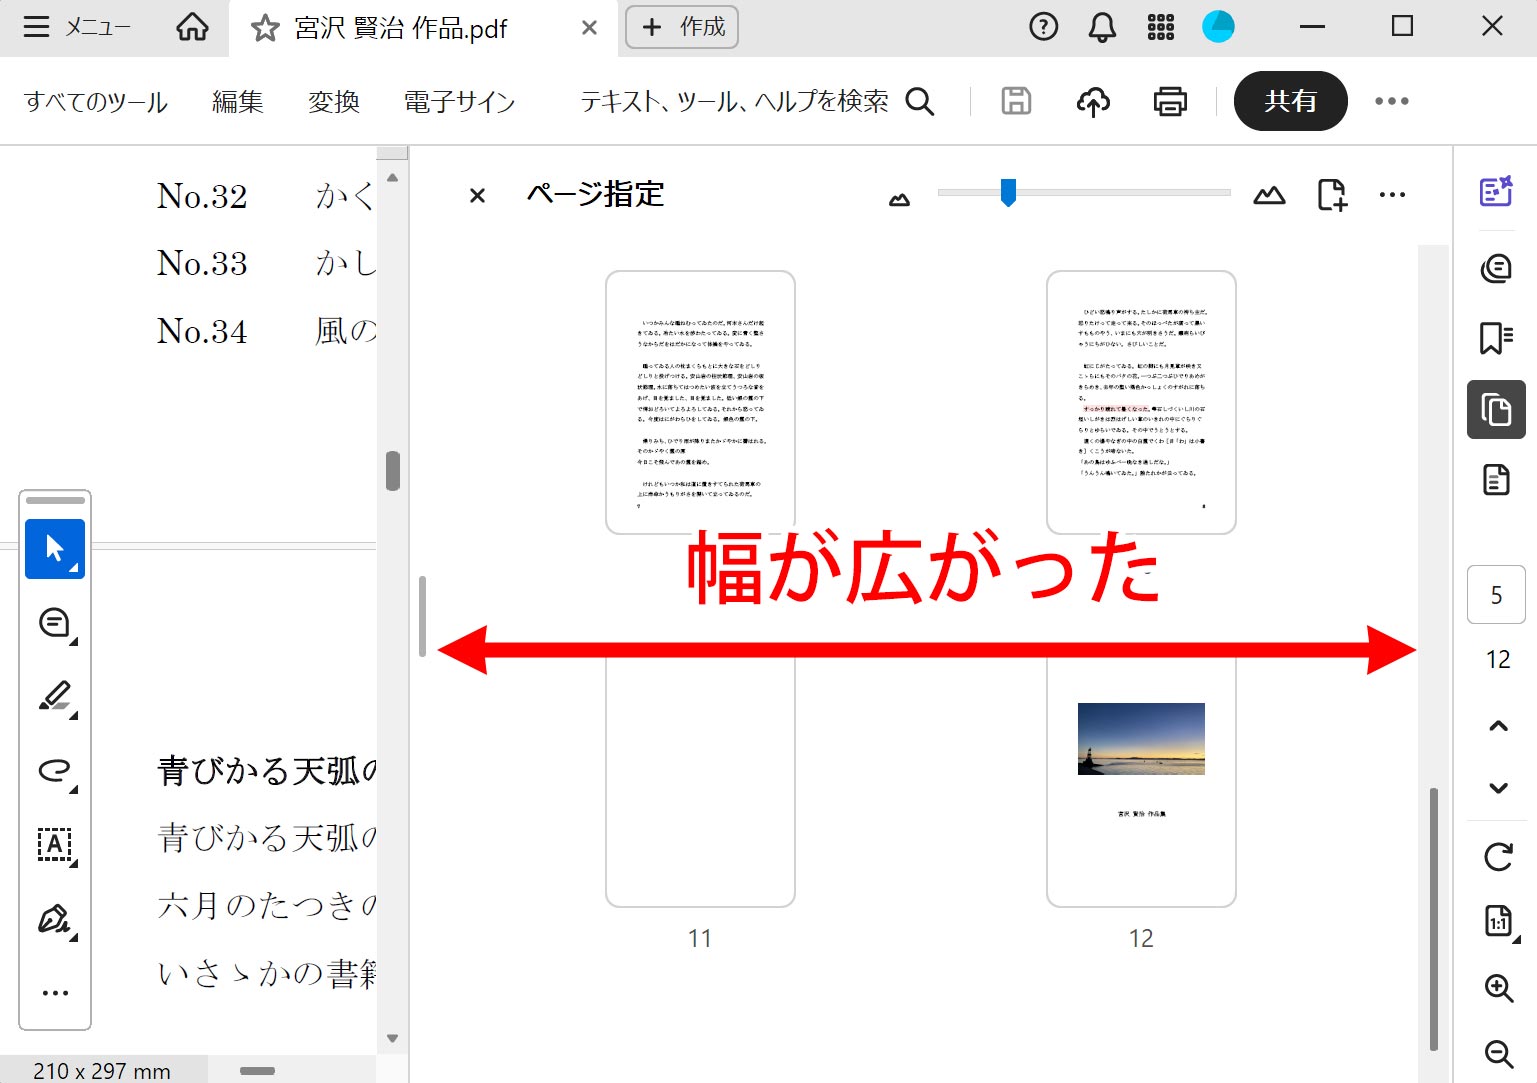The width and height of the screenshot is (1537, 1083).
Task: Click the save file icon
Action: [x=1015, y=101]
